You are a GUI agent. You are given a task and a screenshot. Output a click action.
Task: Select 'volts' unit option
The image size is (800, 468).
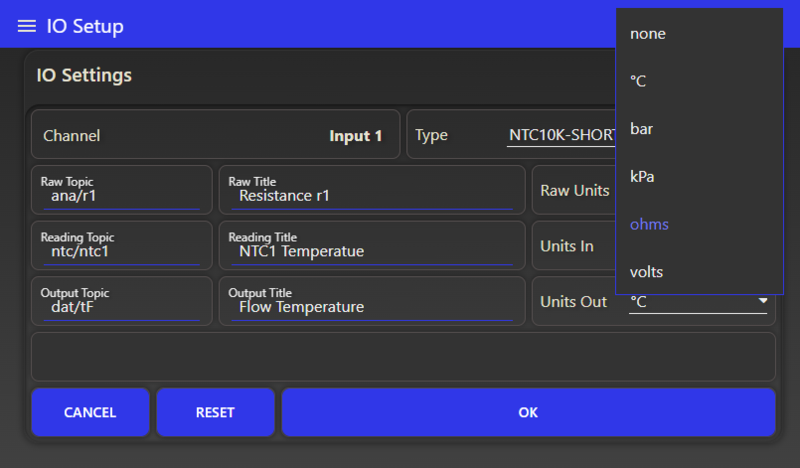699,272
